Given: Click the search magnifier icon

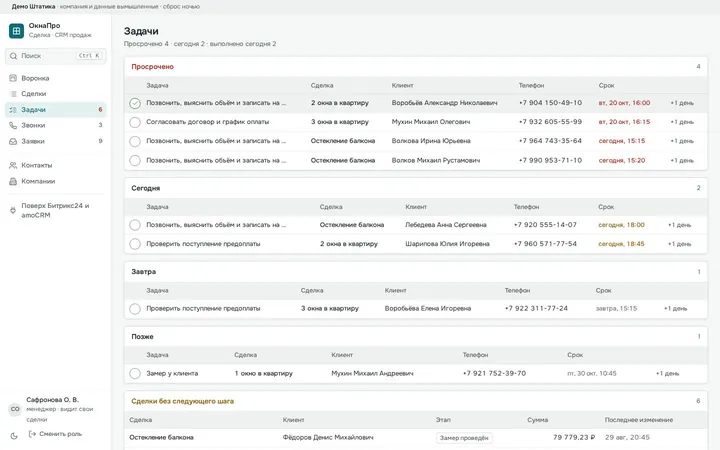Looking at the screenshot, I should pyautogui.click(x=13, y=56).
